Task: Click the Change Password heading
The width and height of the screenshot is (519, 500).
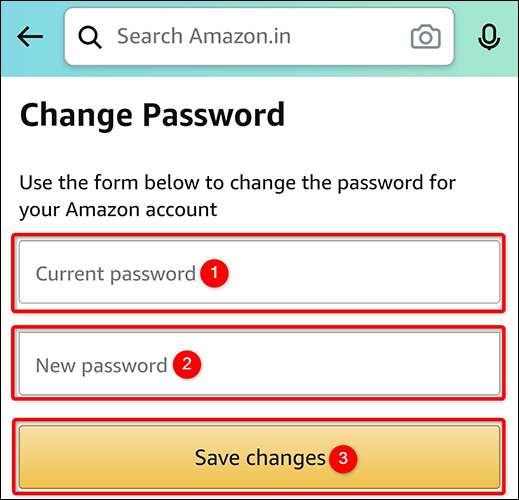Action: tap(152, 115)
